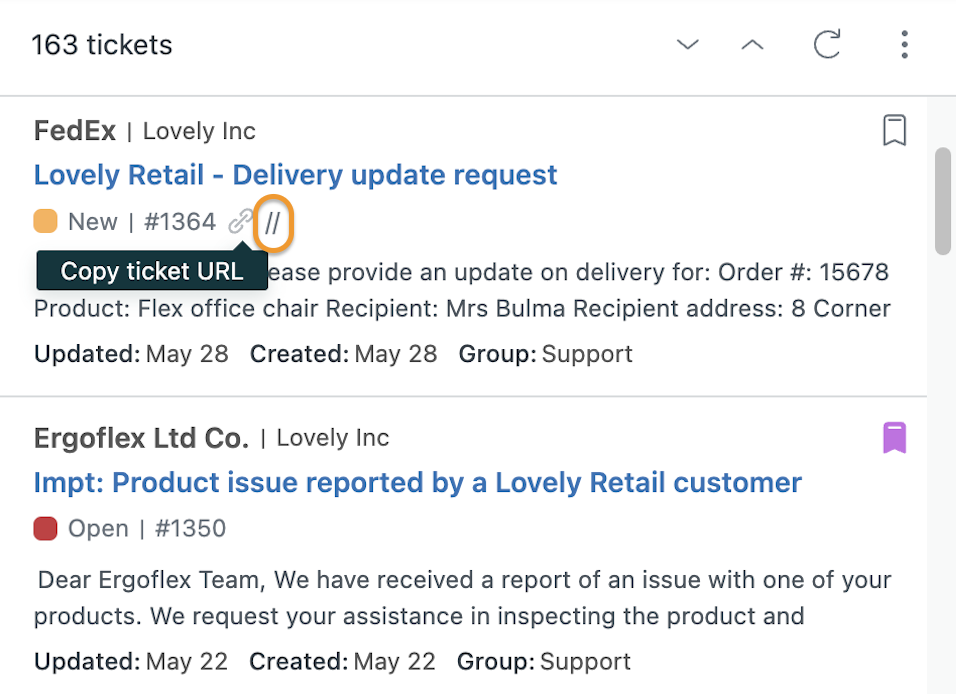
Task: Go to previous ticket with up chevron
Action: [x=752, y=45]
